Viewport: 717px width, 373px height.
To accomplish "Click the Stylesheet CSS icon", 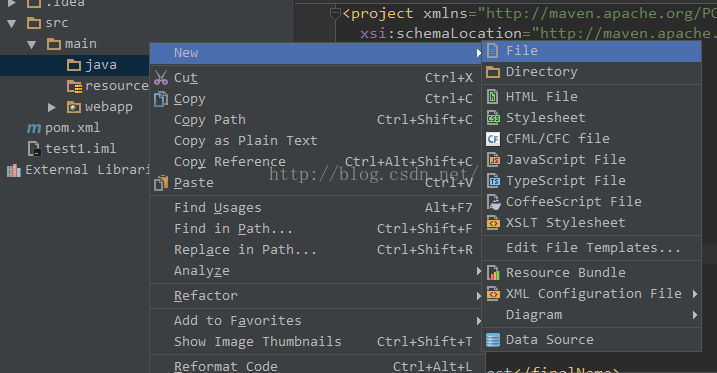I will (493, 118).
